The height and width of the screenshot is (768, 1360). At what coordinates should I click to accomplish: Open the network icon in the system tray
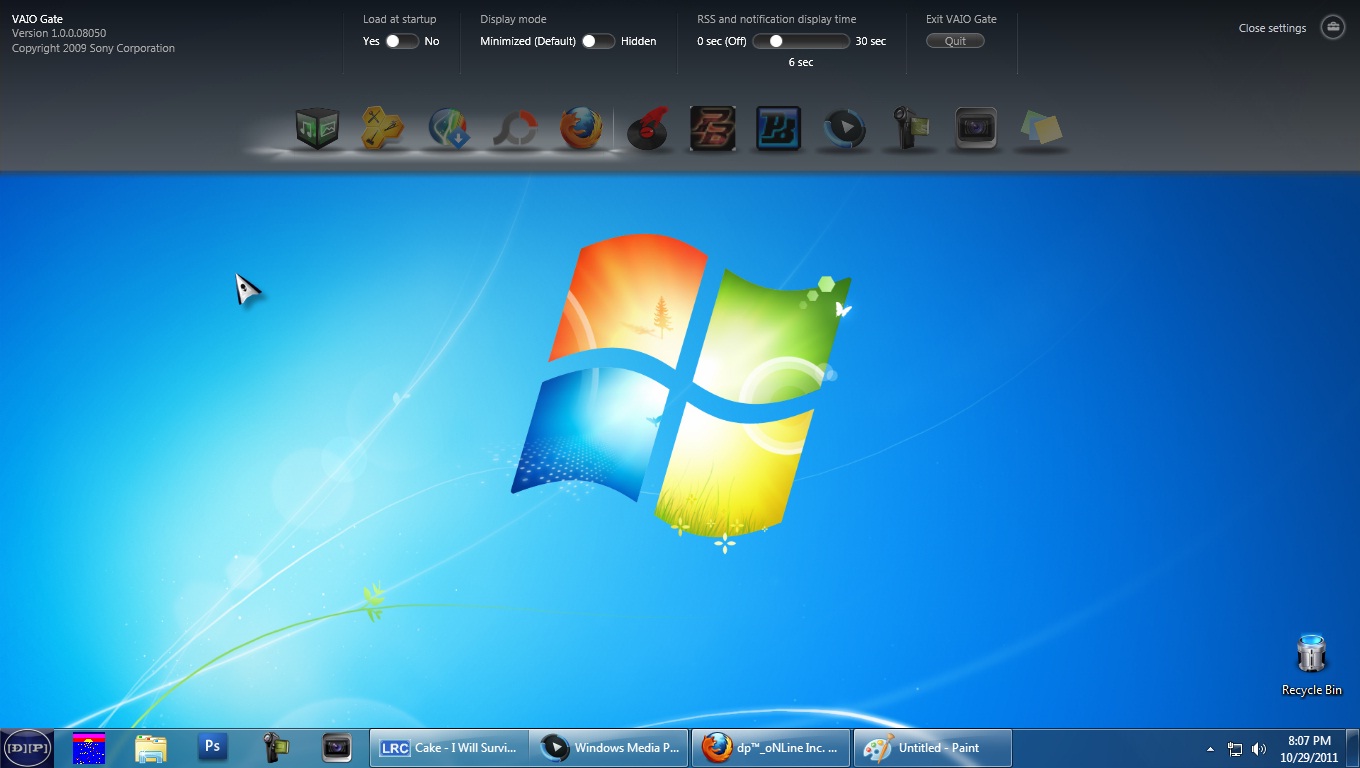[1235, 749]
